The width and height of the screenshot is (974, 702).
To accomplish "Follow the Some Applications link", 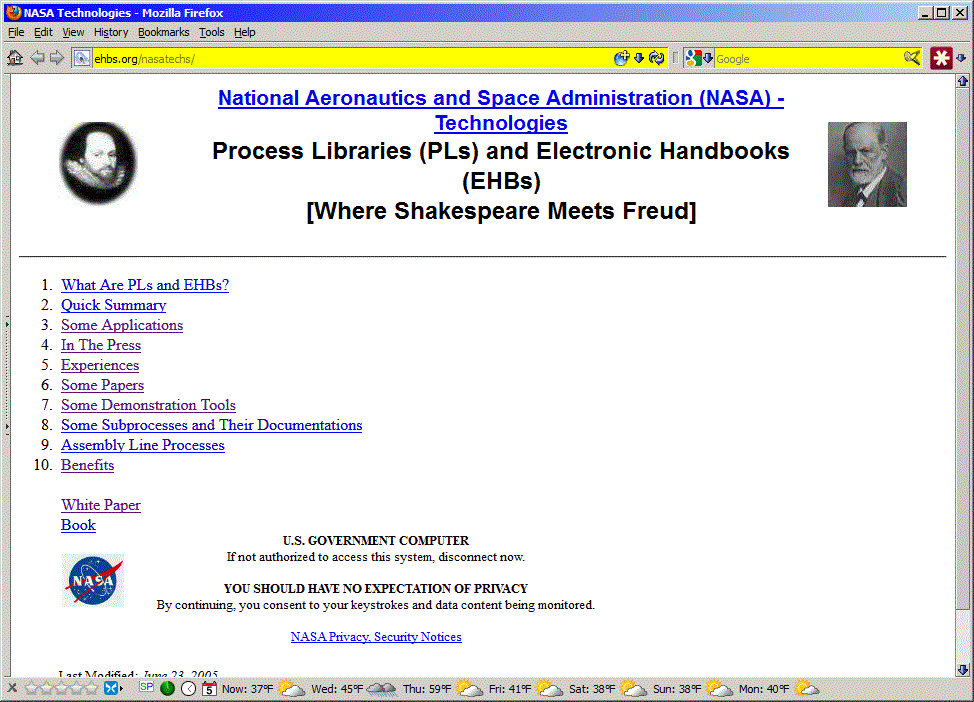I will [122, 325].
